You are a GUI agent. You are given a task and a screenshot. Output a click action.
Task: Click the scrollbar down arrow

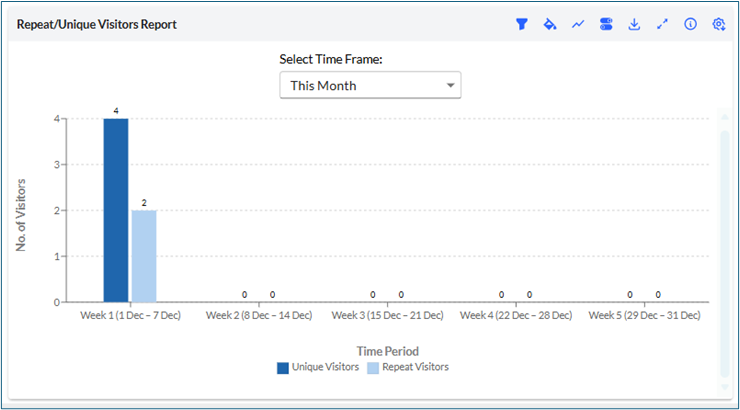725,387
